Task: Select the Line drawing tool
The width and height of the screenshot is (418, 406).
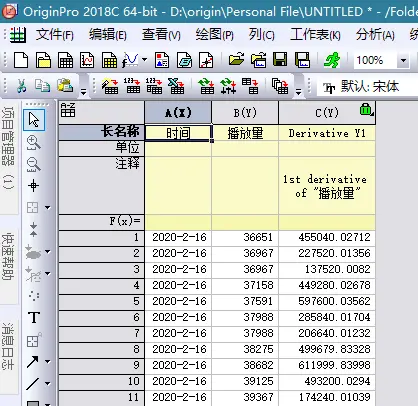Action: click(x=33, y=384)
